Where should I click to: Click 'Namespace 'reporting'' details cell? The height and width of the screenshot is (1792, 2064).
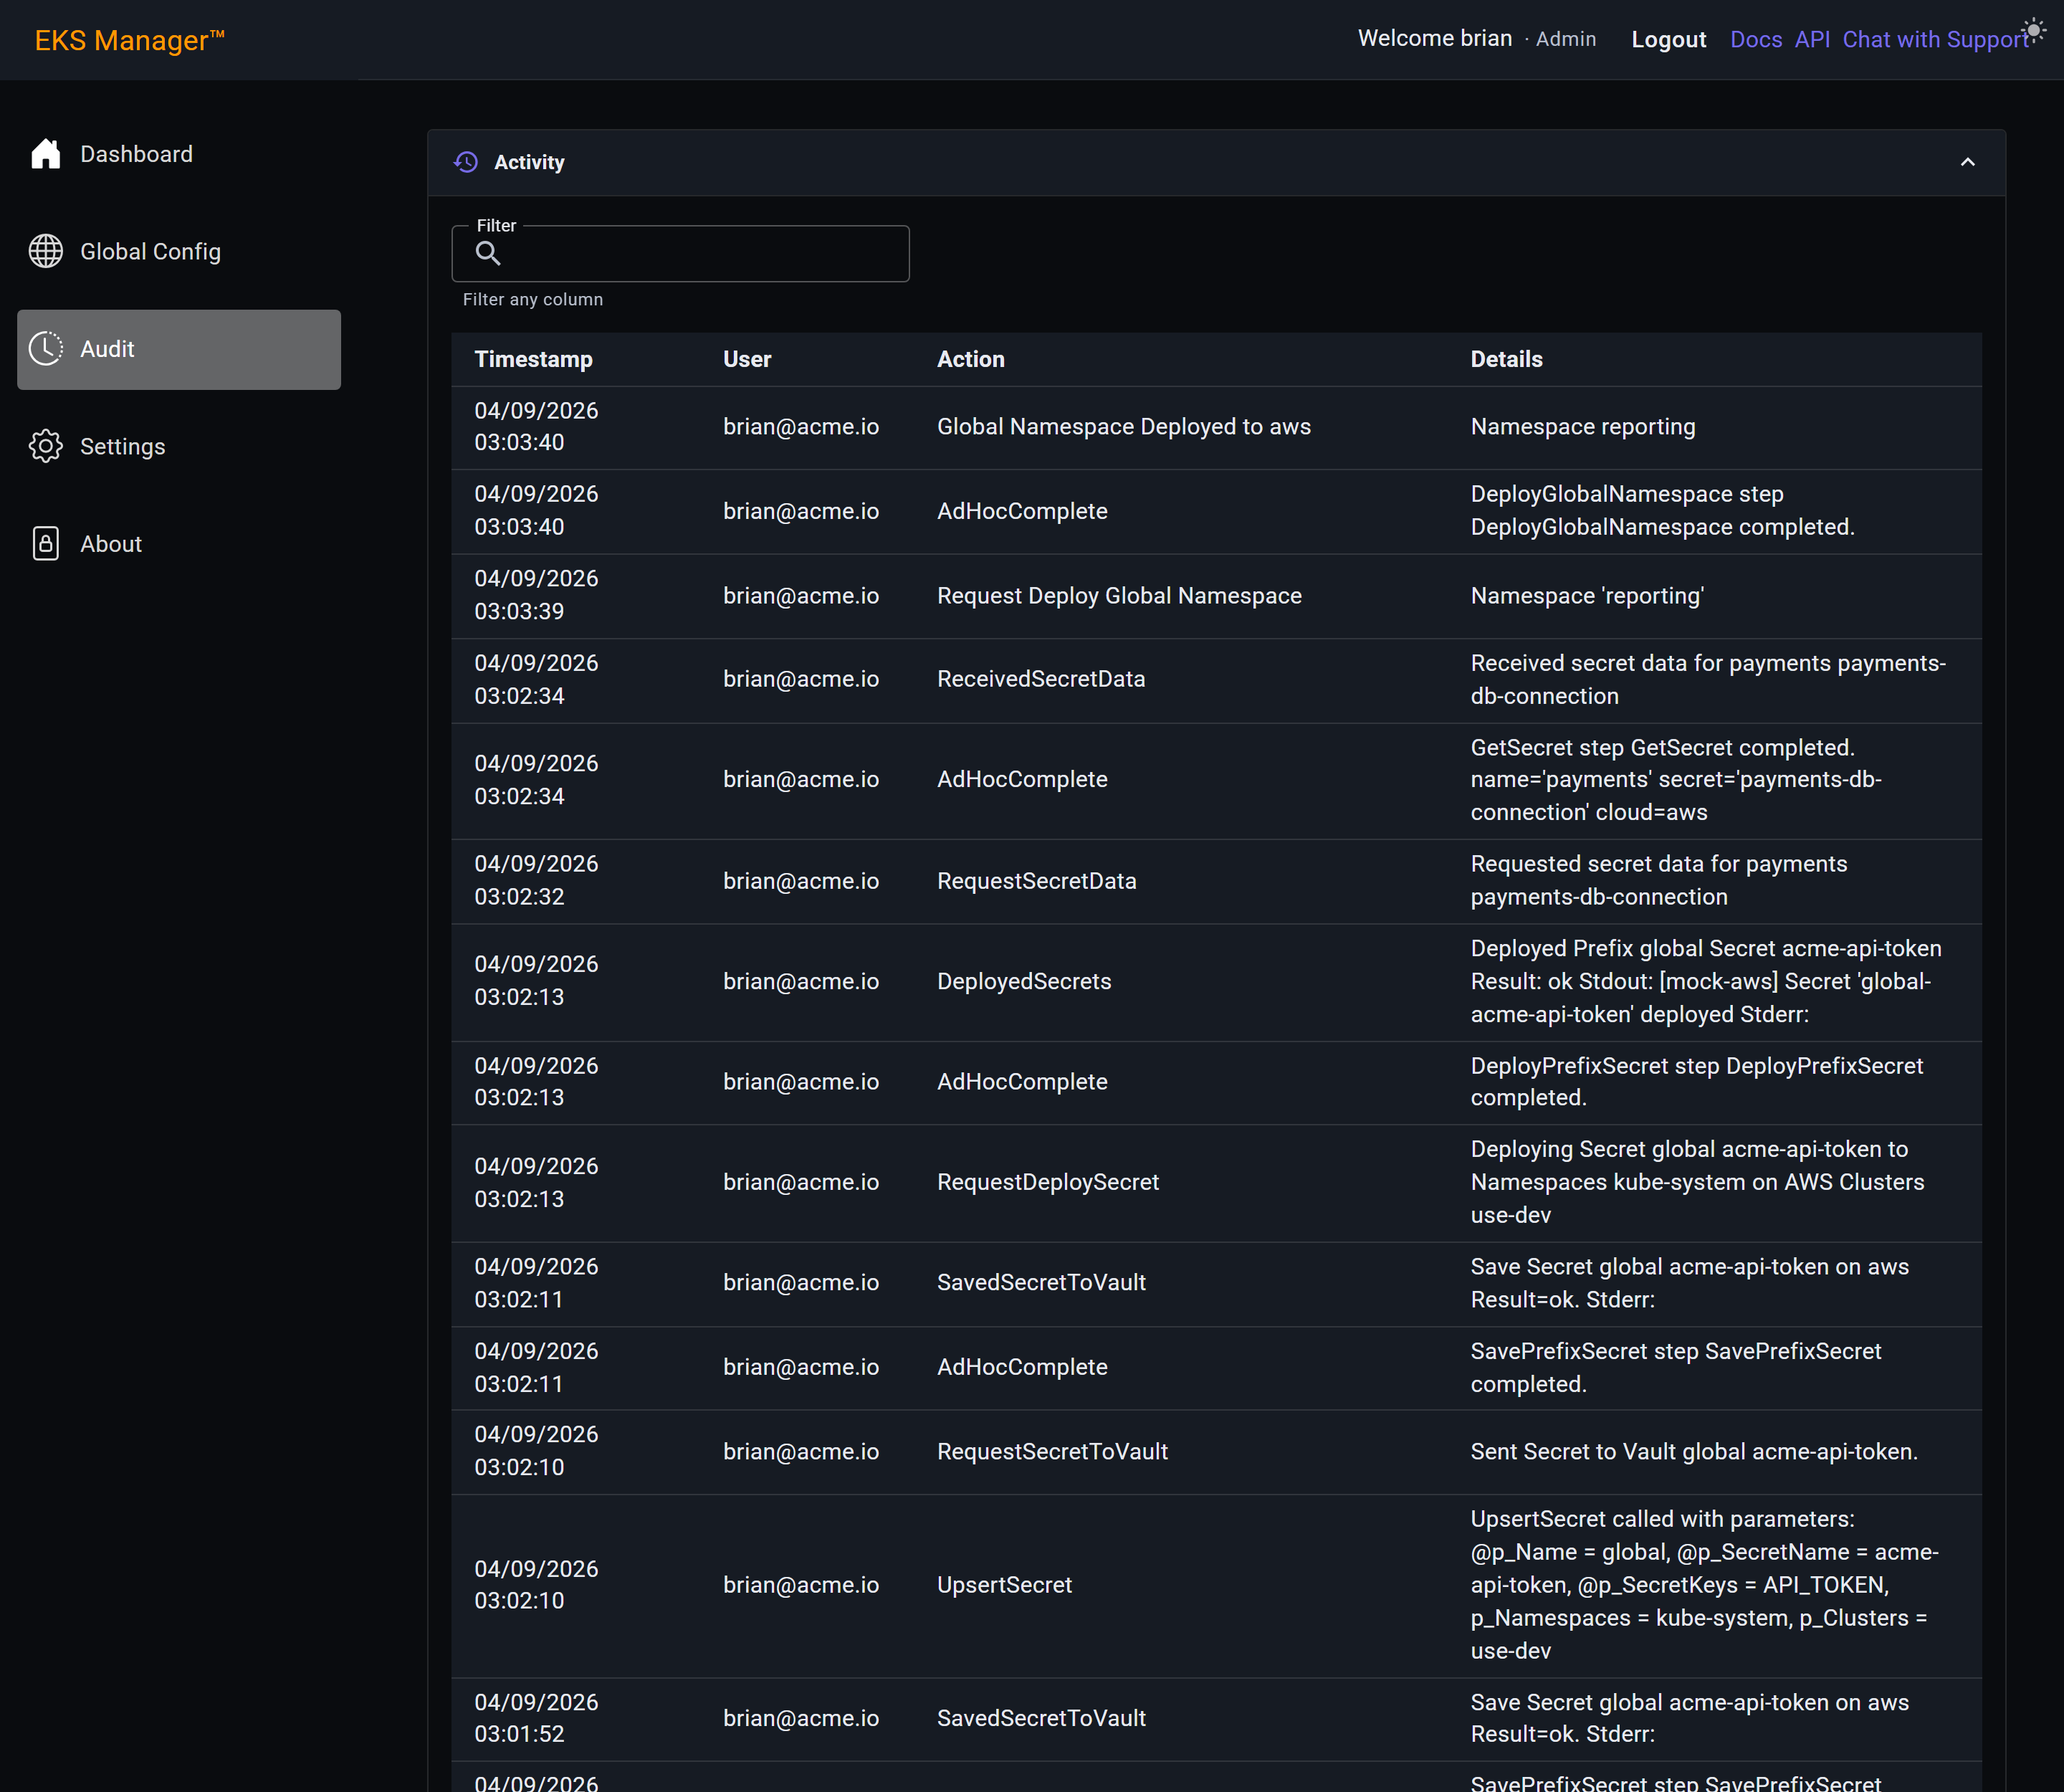[x=1587, y=596]
